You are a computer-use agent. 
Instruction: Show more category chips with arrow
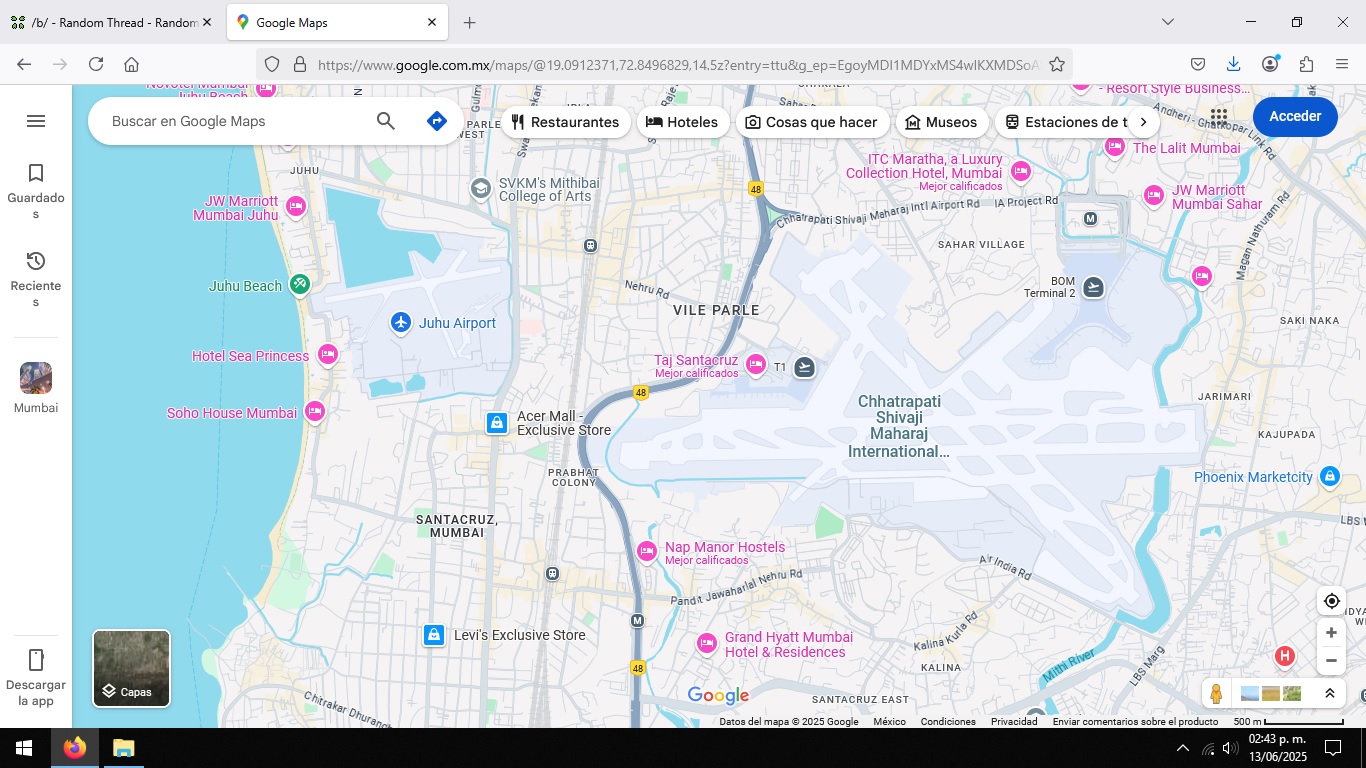click(1143, 122)
